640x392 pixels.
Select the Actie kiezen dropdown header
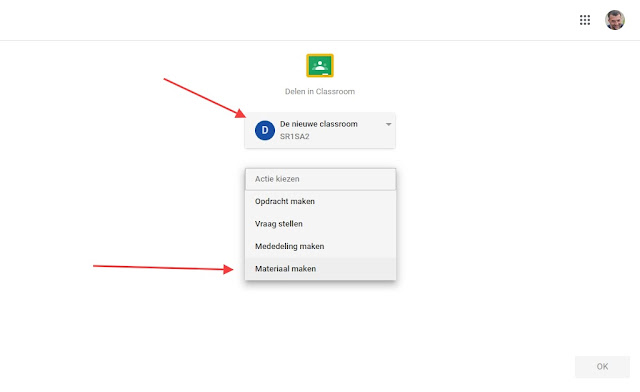(x=320, y=179)
